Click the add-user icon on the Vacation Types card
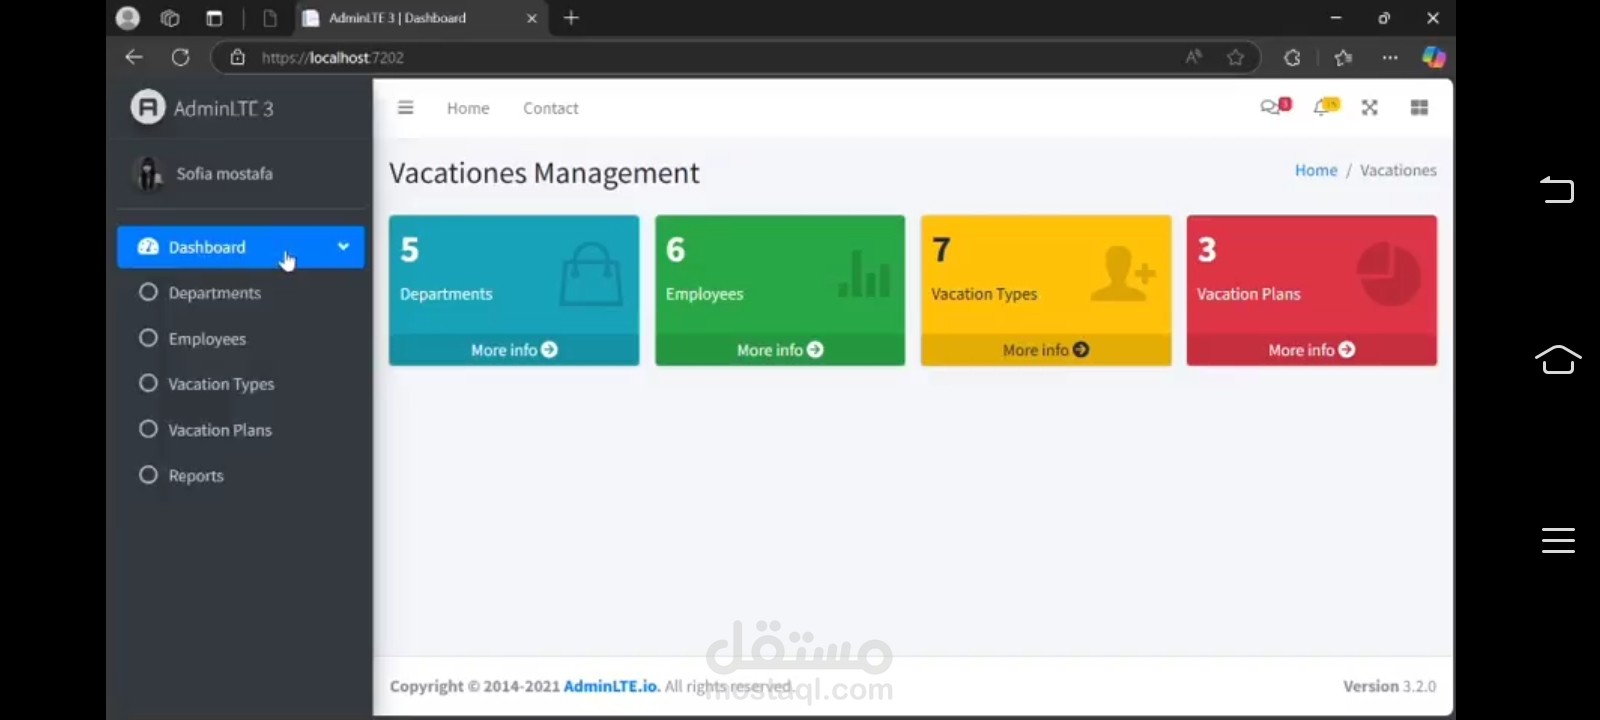Screen dimensions: 1600x720 point(1123,273)
